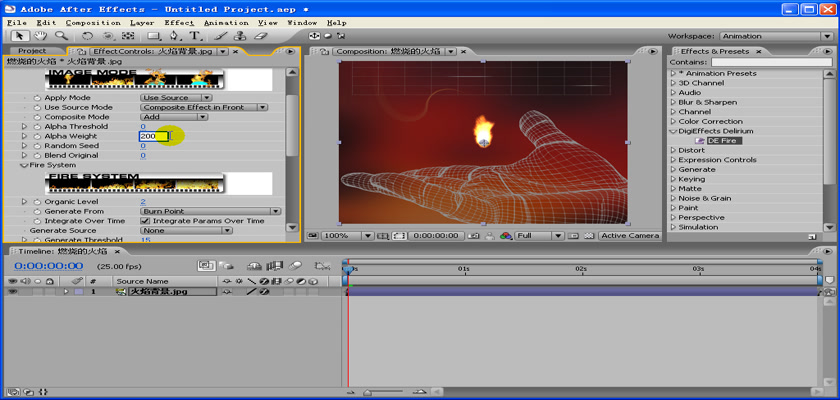The image size is (840, 400).
Task: Select the Clone Stamp tool
Action: pos(240,36)
